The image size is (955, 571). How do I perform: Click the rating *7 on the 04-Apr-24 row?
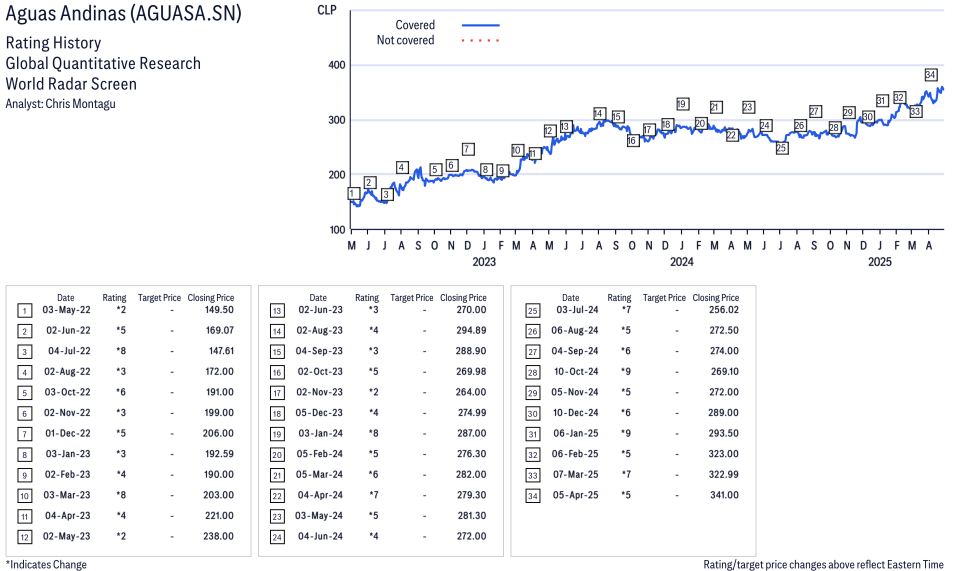tap(373, 496)
